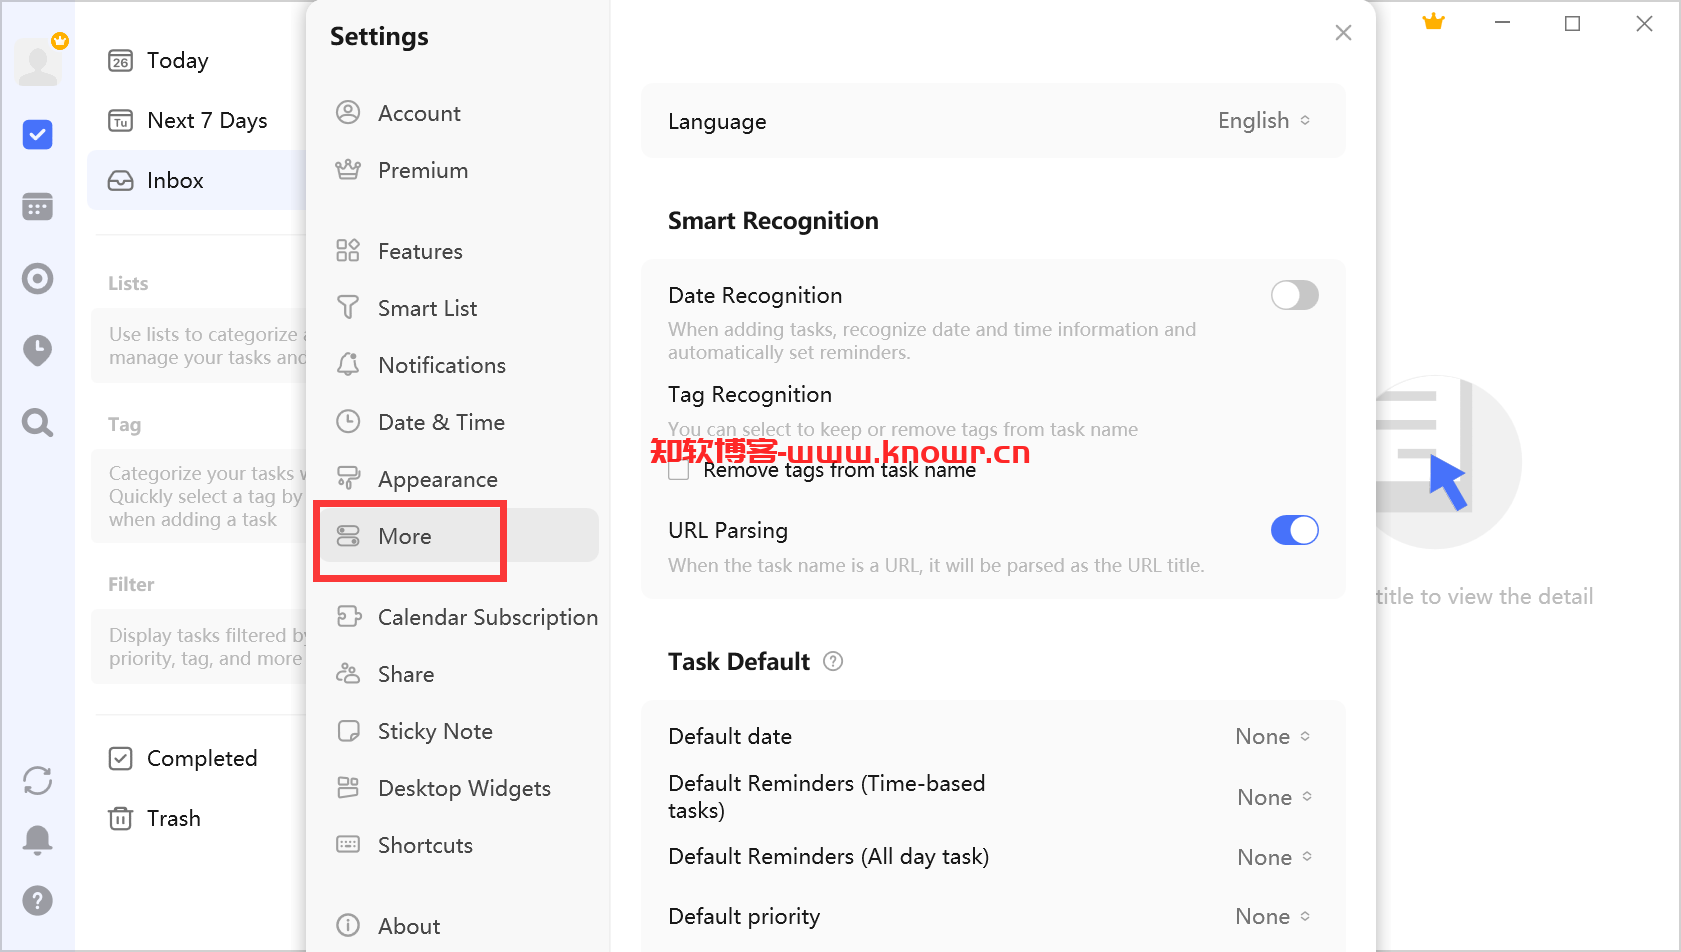
Task: Click the help question mark icon
Action: (x=37, y=901)
